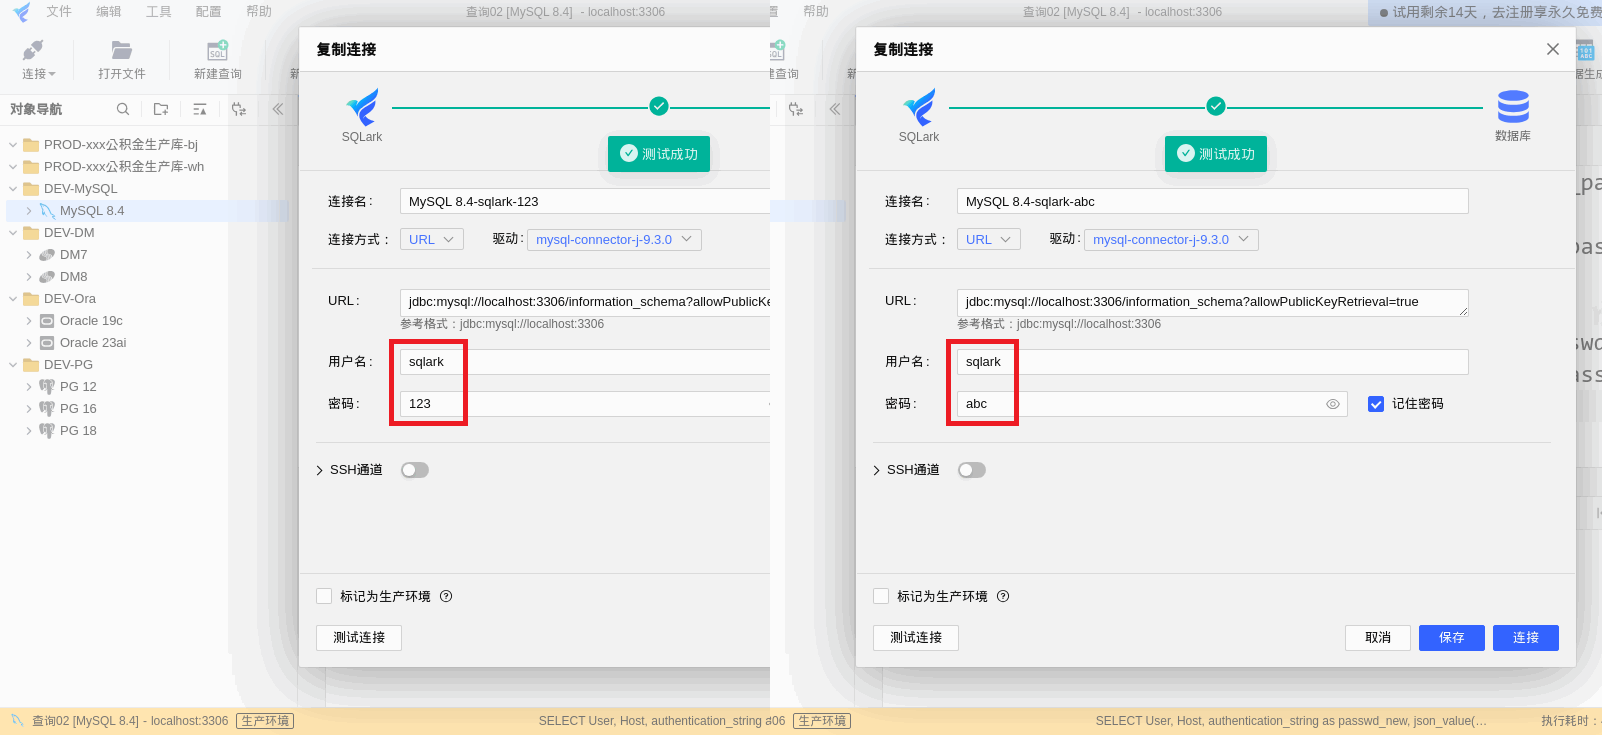The width and height of the screenshot is (1602, 735).
Task: Collapse the object navigator panel
Action: coord(278,109)
